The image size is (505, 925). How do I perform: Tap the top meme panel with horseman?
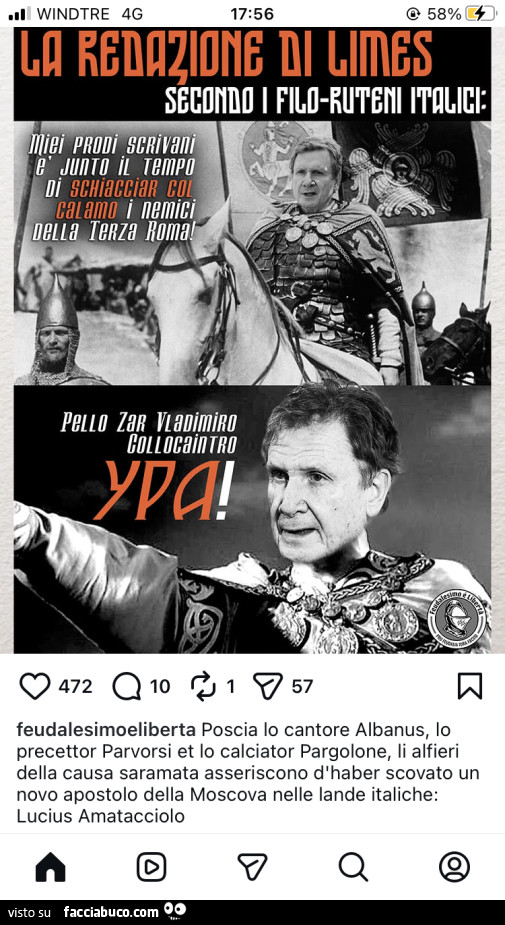(x=252, y=253)
